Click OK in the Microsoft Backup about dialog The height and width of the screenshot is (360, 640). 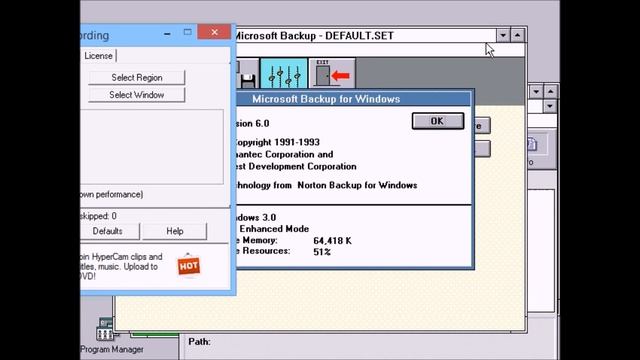pyautogui.click(x=438, y=121)
